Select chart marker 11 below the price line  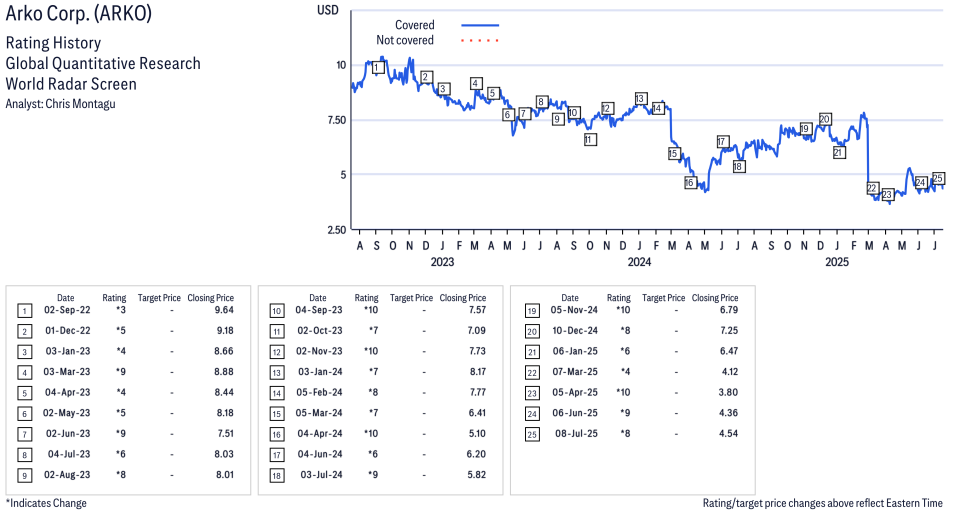click(588, 139)
